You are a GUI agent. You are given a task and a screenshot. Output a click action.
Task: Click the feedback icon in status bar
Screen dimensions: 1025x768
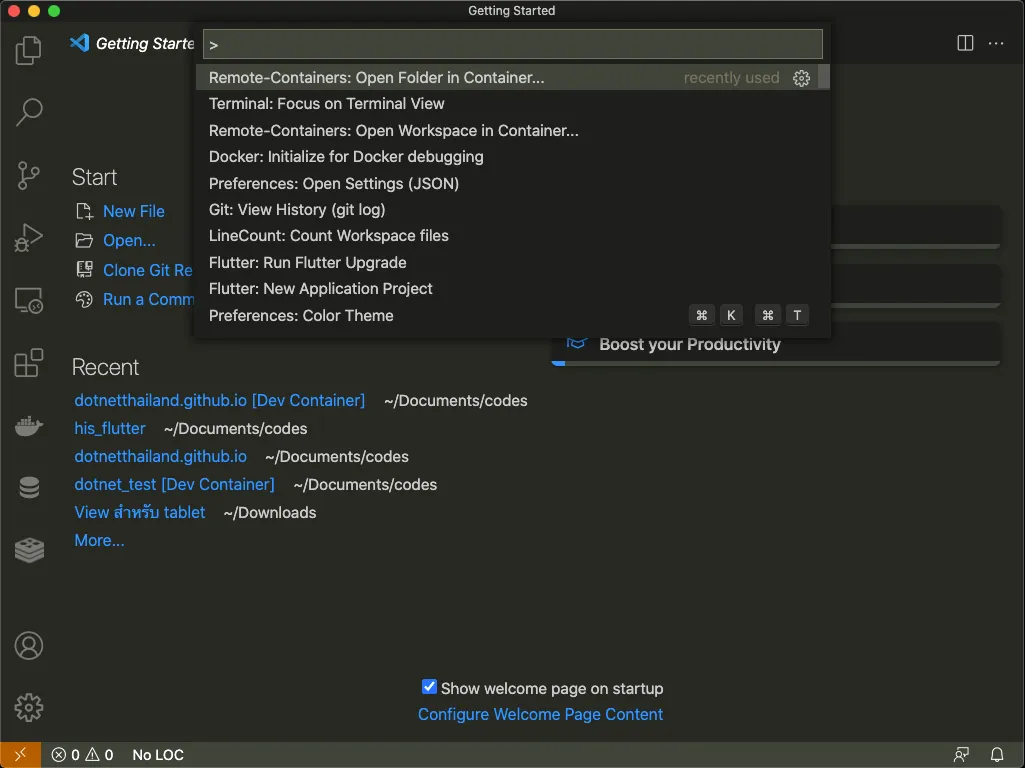961,754
